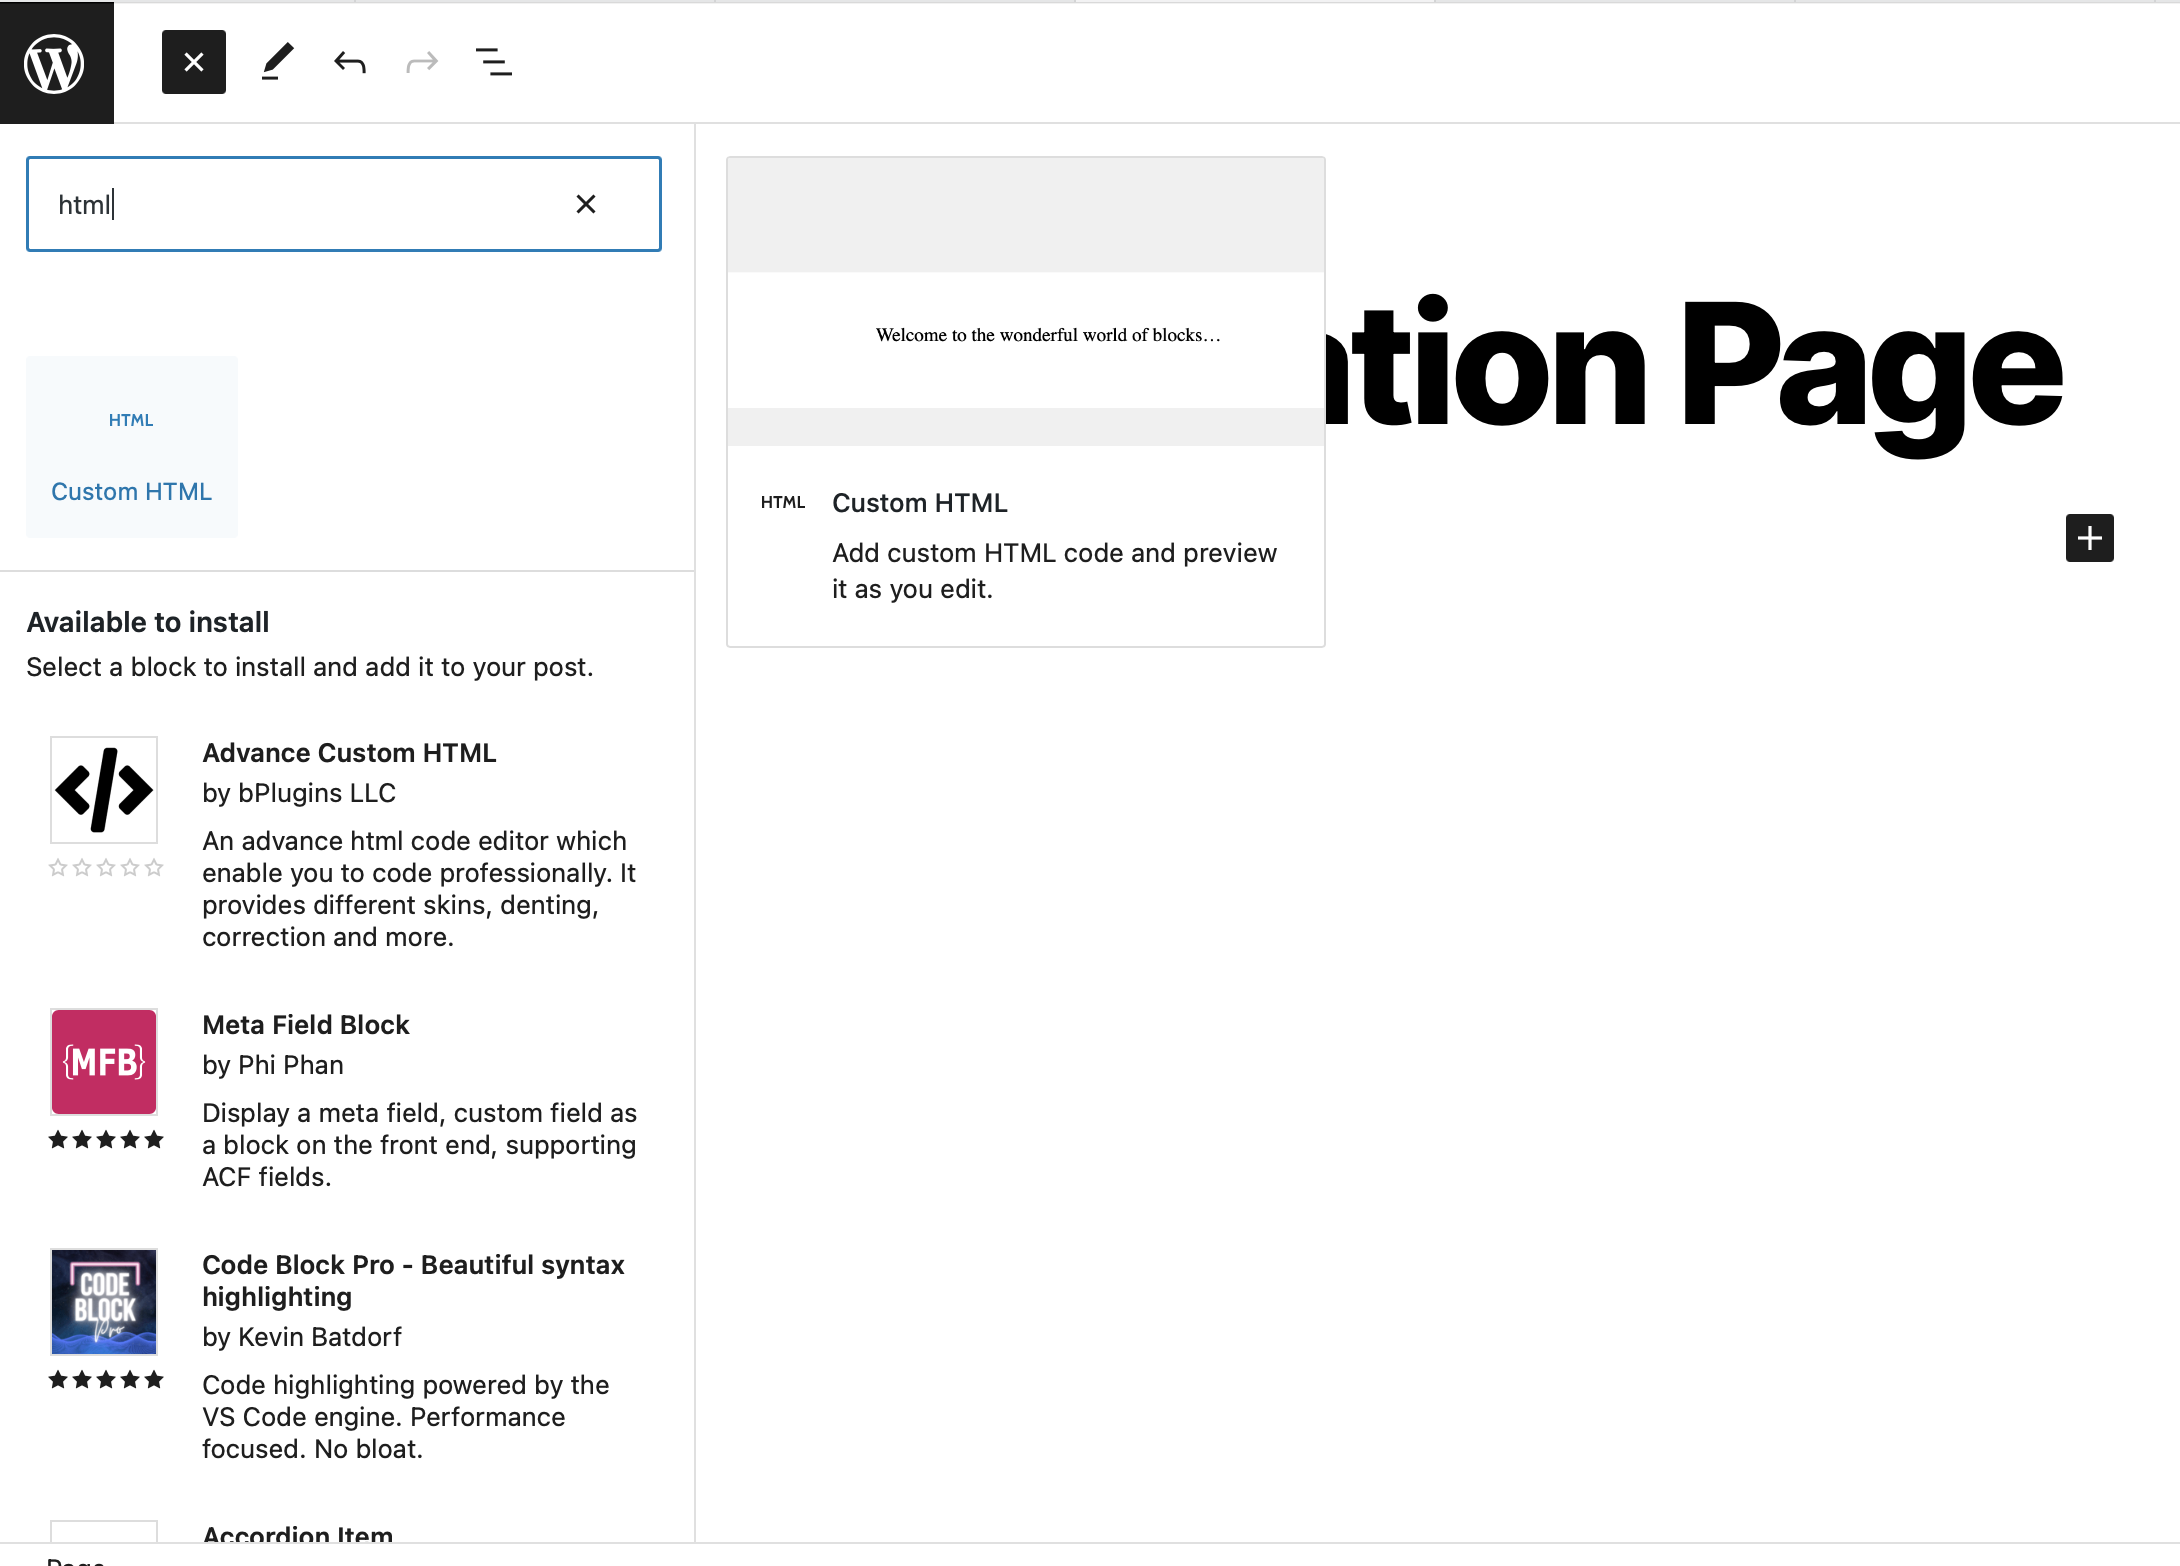Click the plus block inserter on the canvas

pyautogui.click(x=2089, y=538)
